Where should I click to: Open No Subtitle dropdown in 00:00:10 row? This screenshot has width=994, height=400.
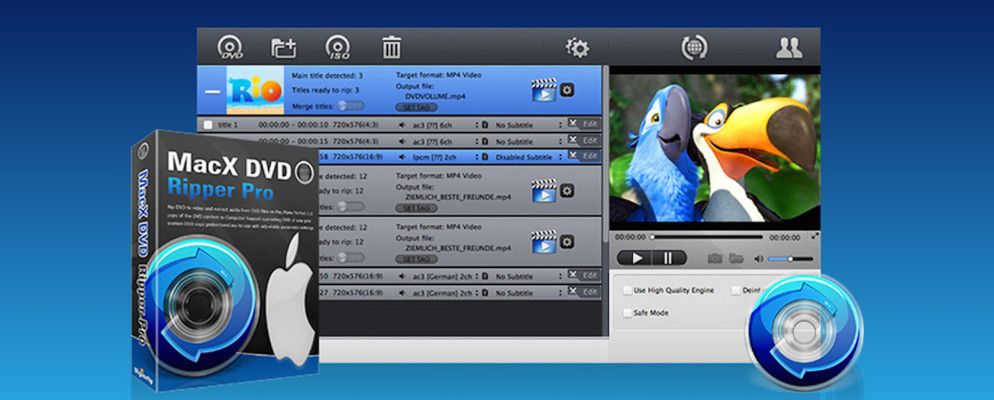click(528, 125)
